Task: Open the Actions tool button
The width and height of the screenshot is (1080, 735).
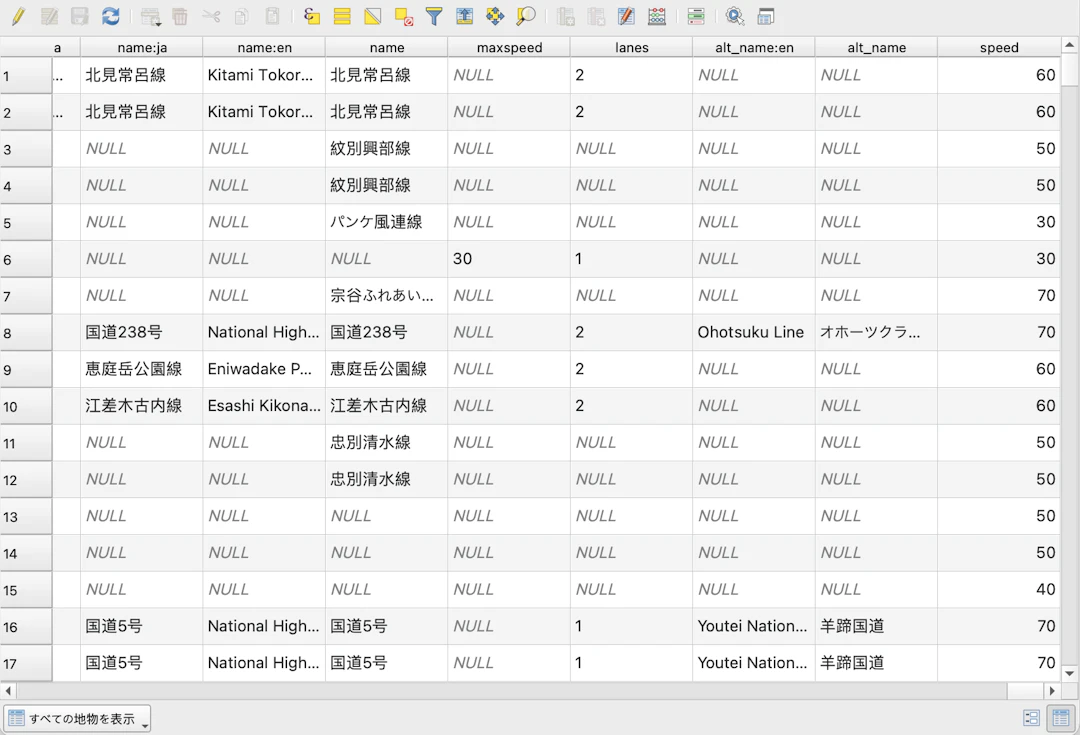Action: (x=735, y=16)
